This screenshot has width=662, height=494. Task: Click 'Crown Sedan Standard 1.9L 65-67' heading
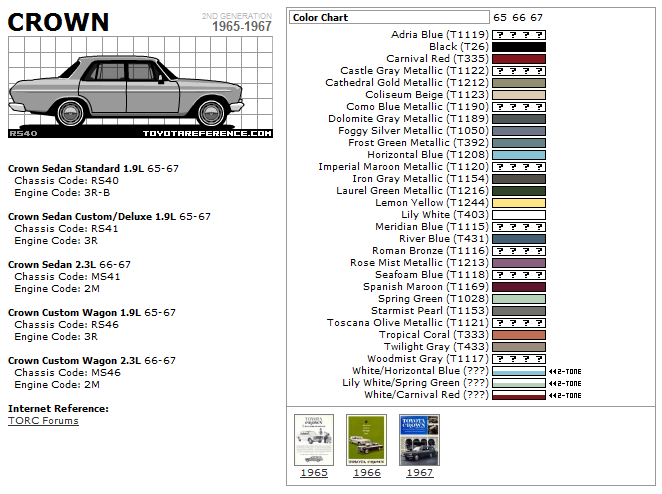tap(93, 168)
